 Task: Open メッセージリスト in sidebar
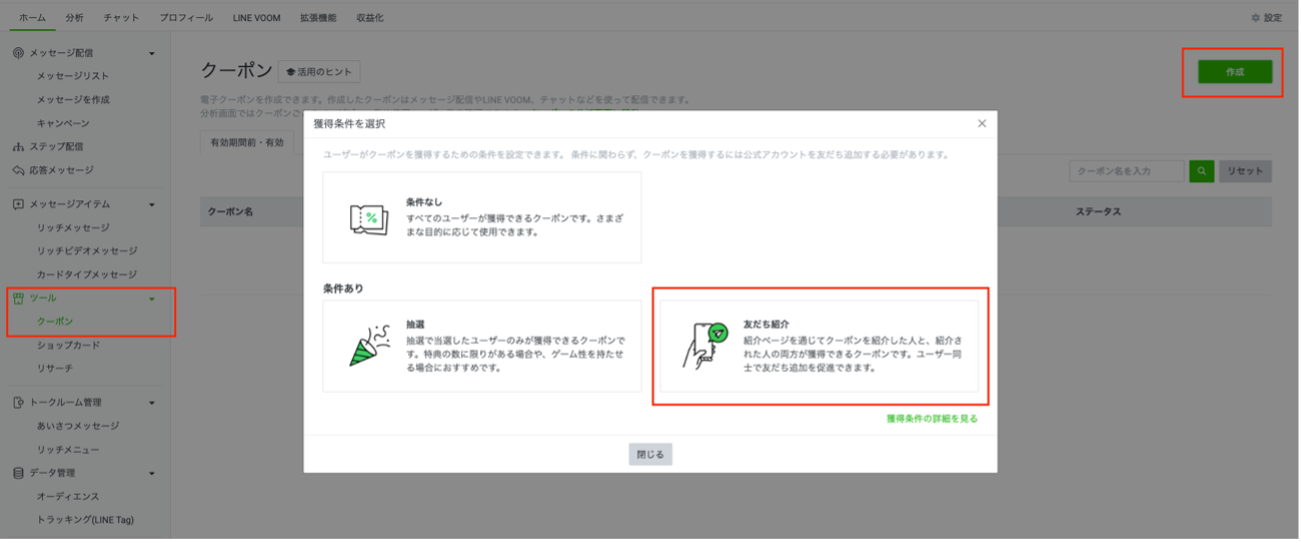click(x=73, y=76)
